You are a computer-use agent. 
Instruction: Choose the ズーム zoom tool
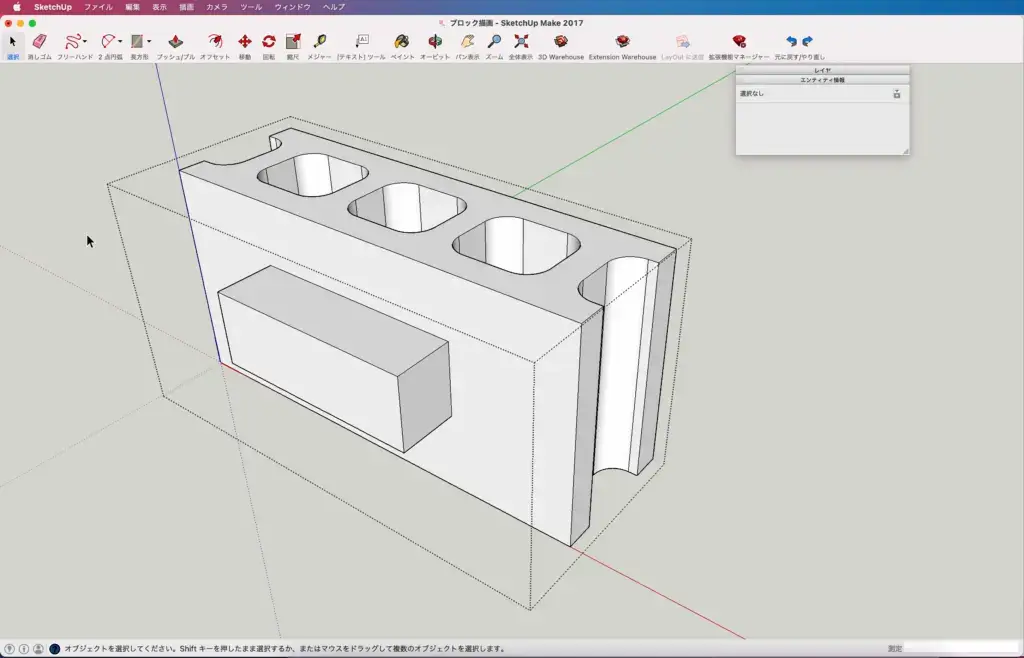coord(494,41)
